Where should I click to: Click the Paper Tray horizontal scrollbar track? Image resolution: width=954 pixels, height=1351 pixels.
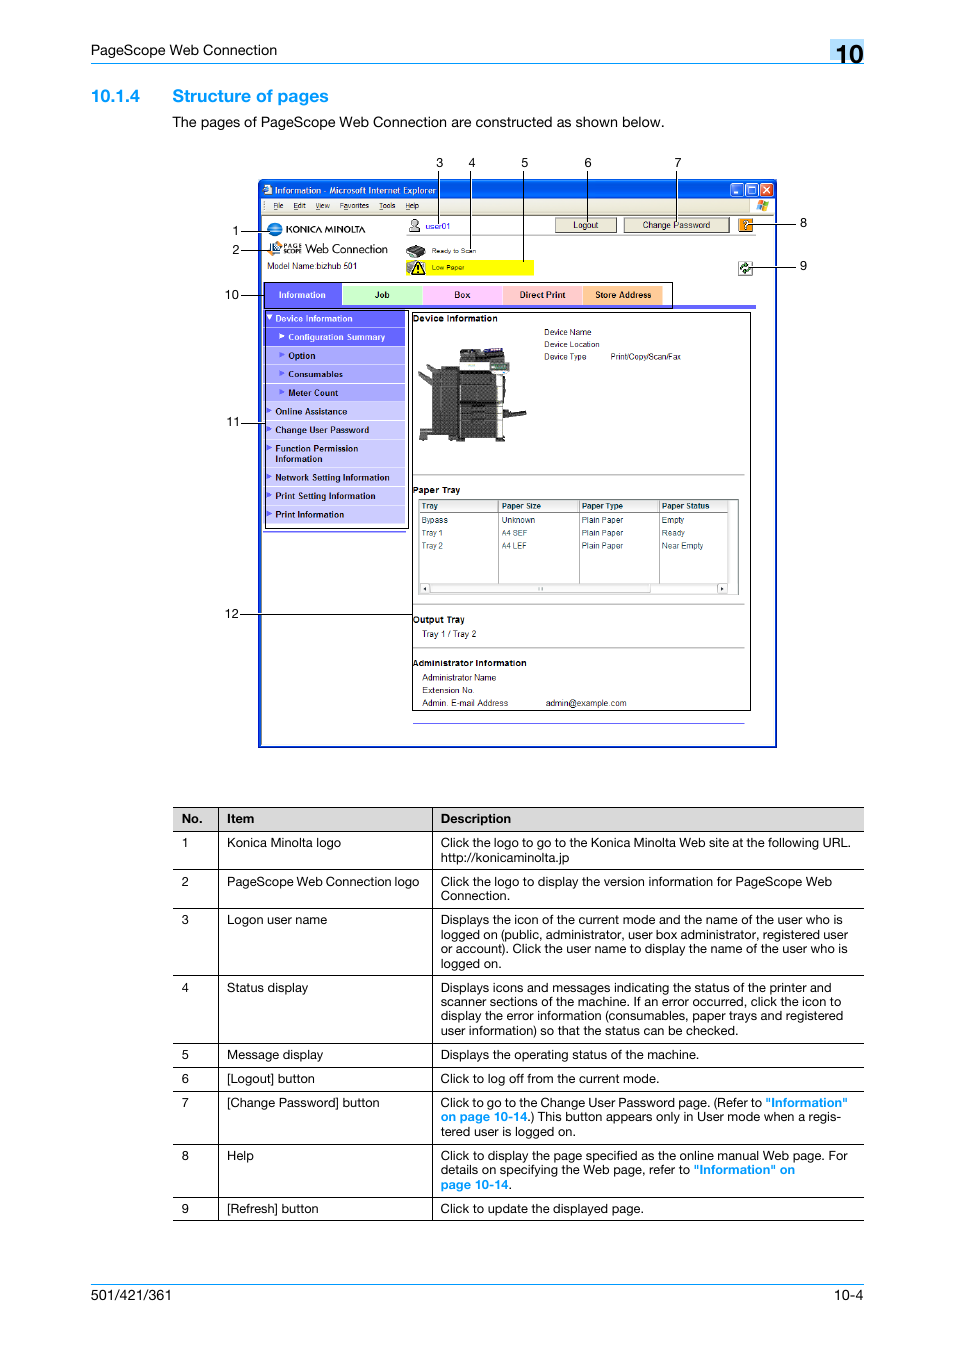click(x=572, y=589)
